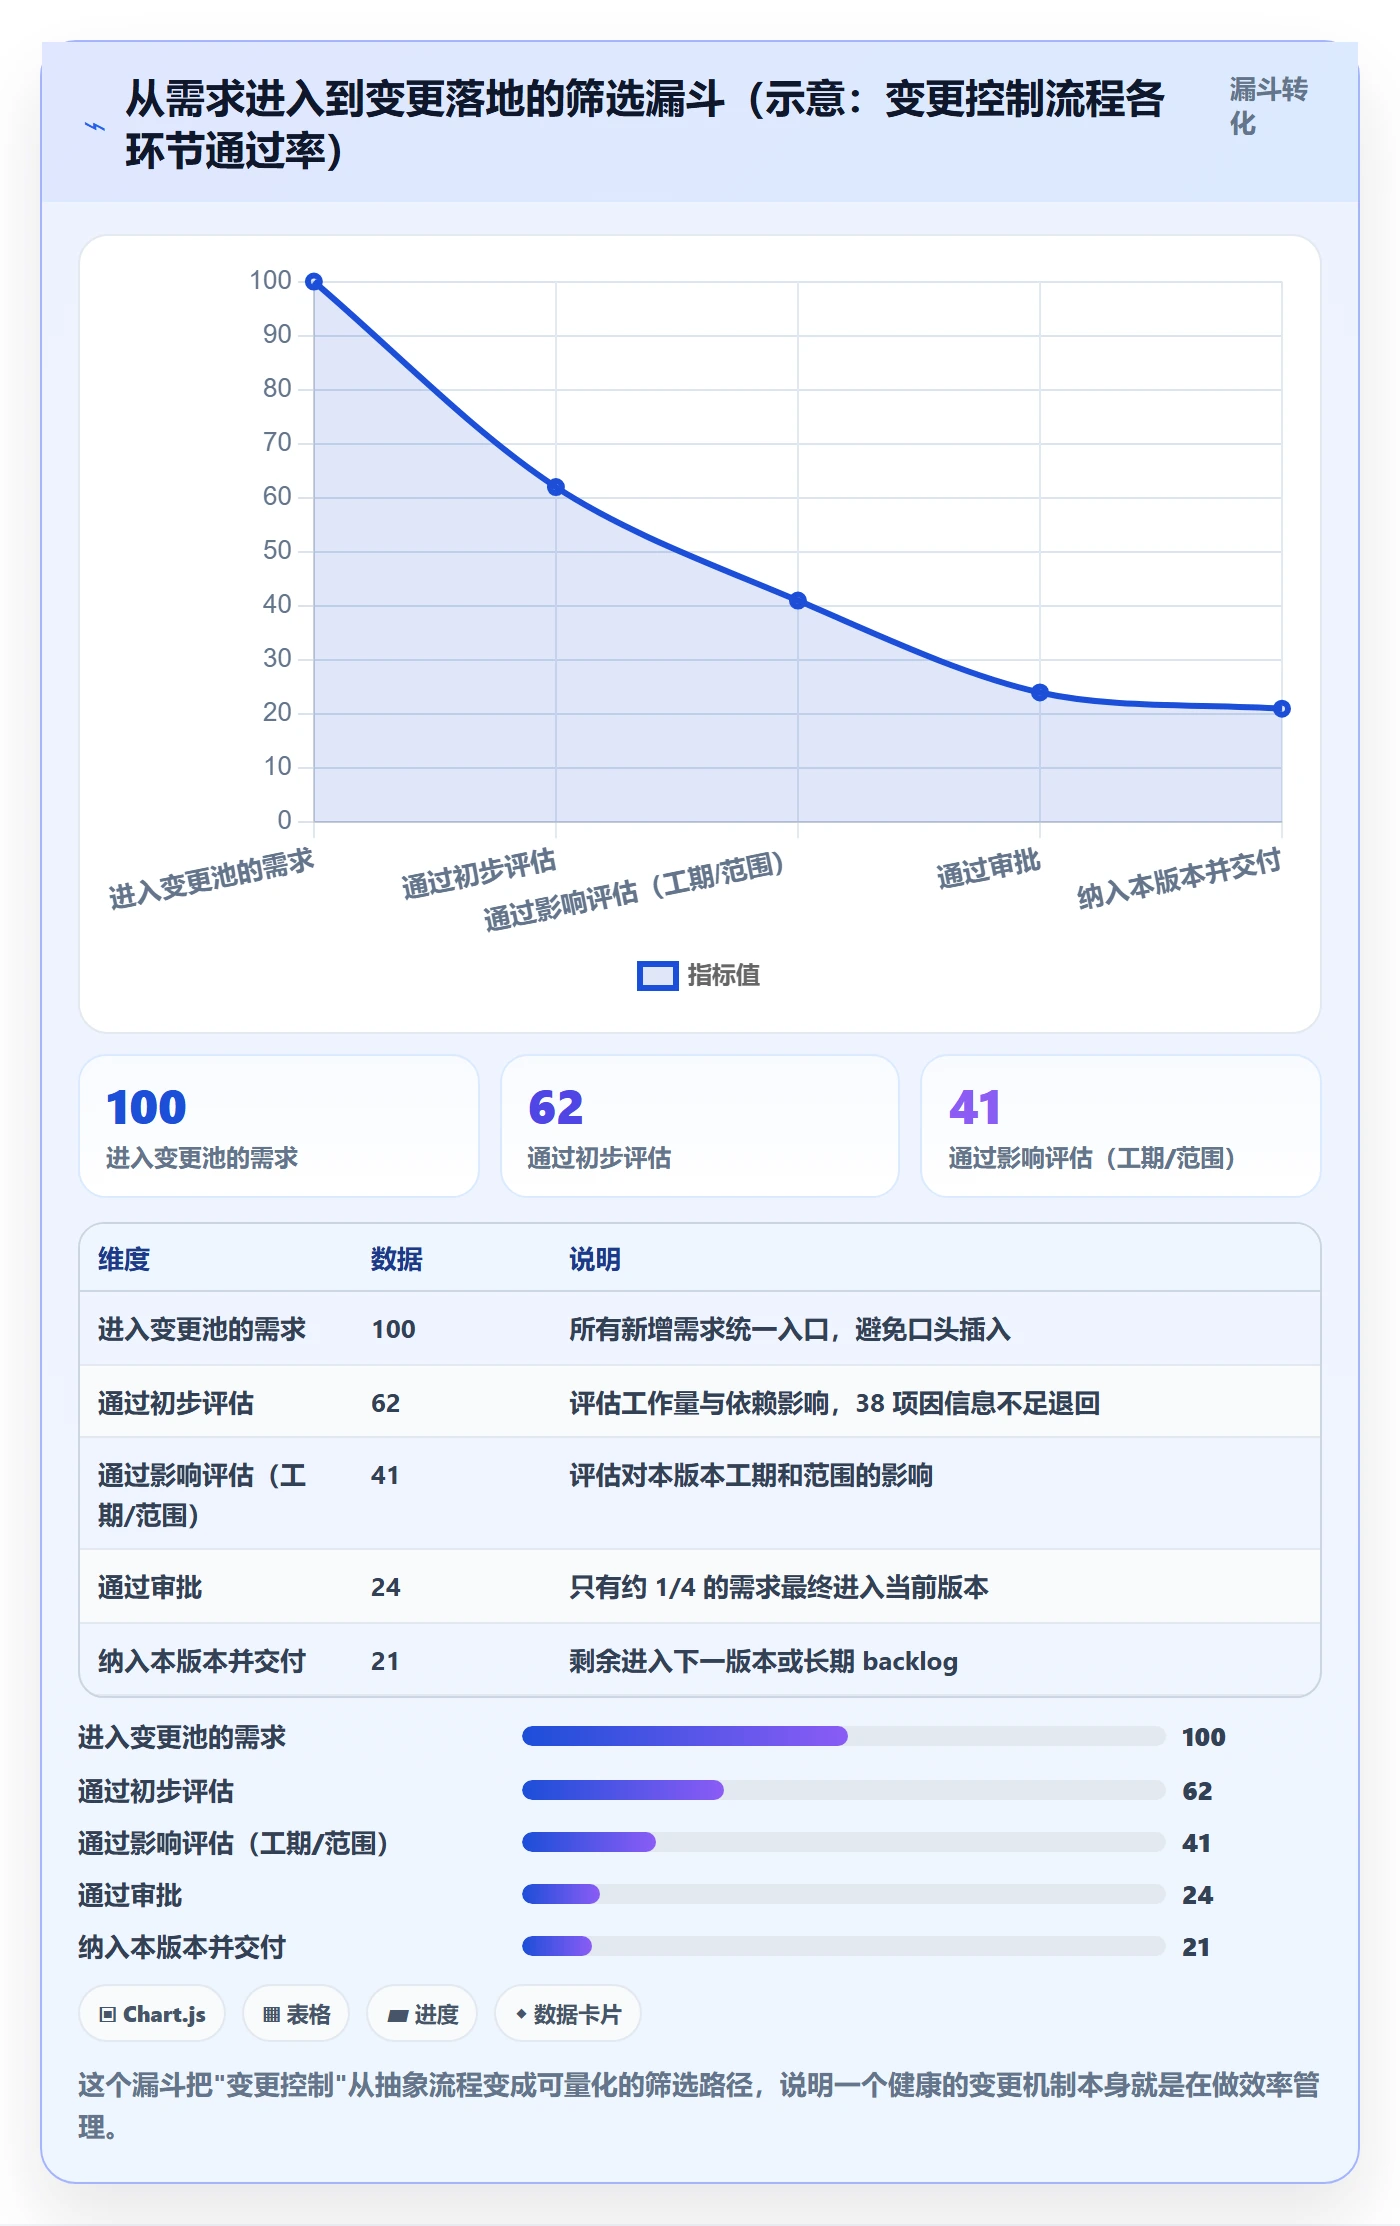Viewport: 1400px width, 2226px height.
Task: Click text '剩余进入下一版本或长期 backlog'
Action: point(764,1661)
